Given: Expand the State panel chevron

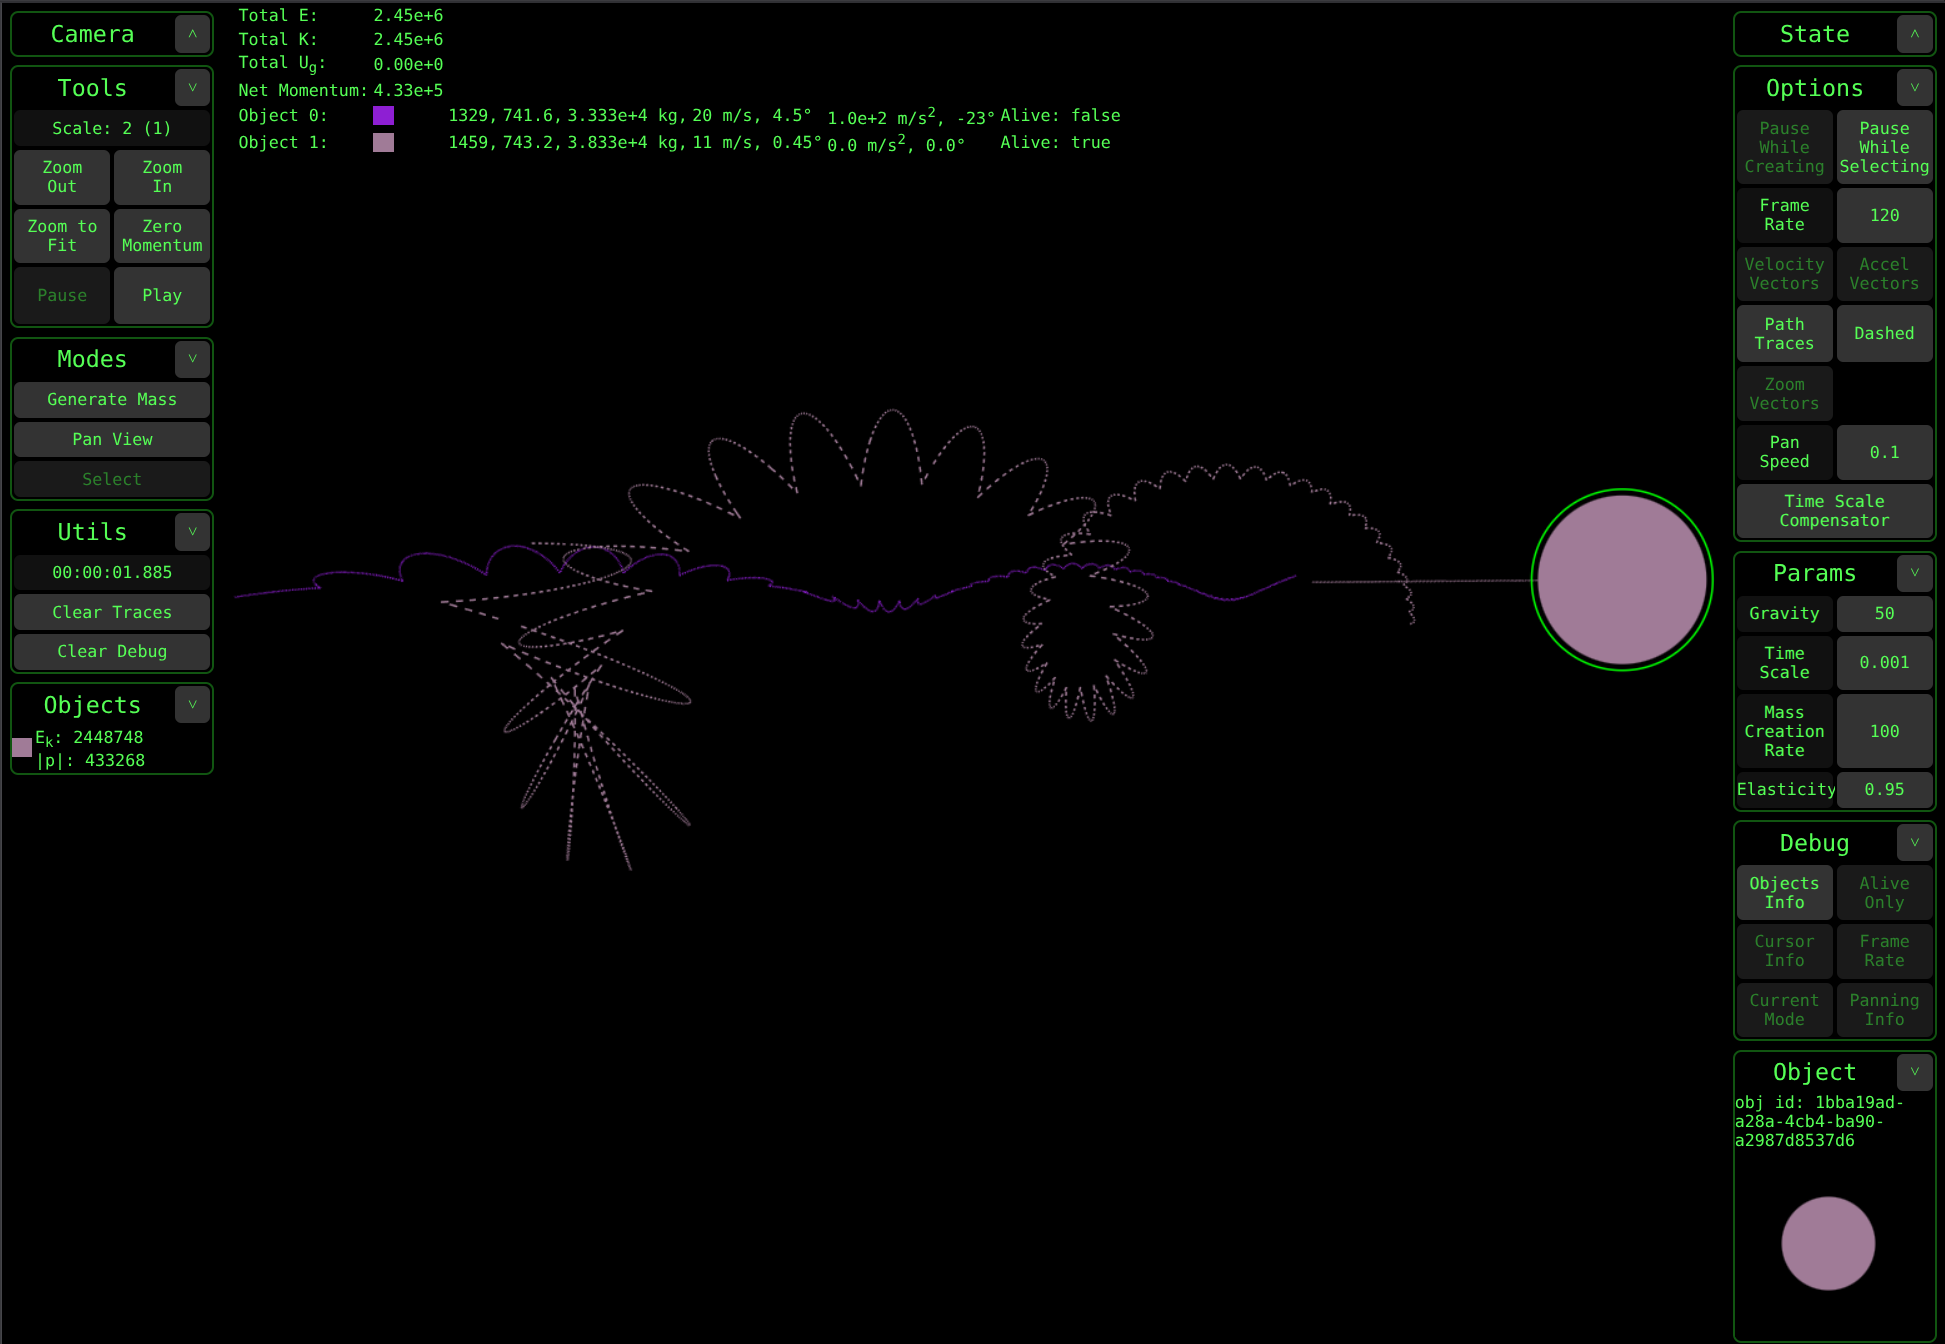Looking at the screenshot, I should 1914,34.
